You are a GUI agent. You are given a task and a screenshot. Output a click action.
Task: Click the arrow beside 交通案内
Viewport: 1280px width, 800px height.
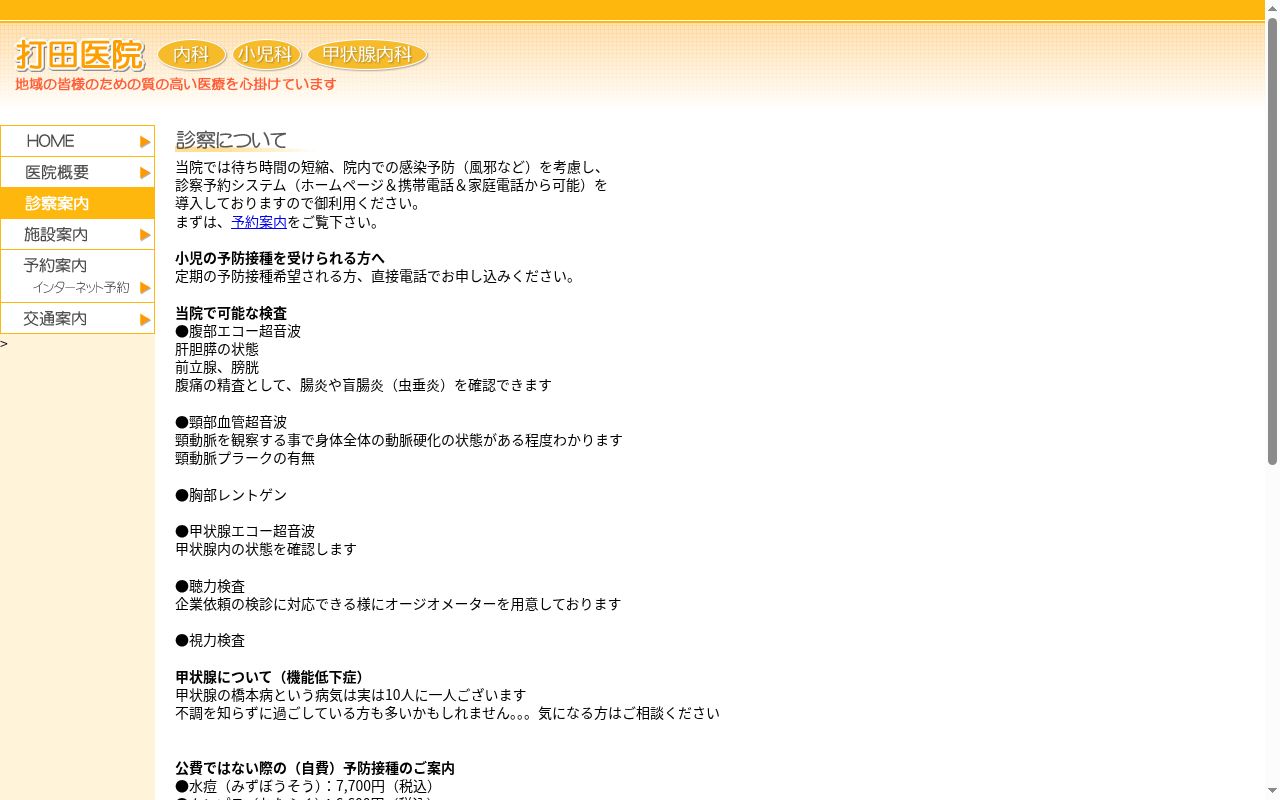[145, 320]
